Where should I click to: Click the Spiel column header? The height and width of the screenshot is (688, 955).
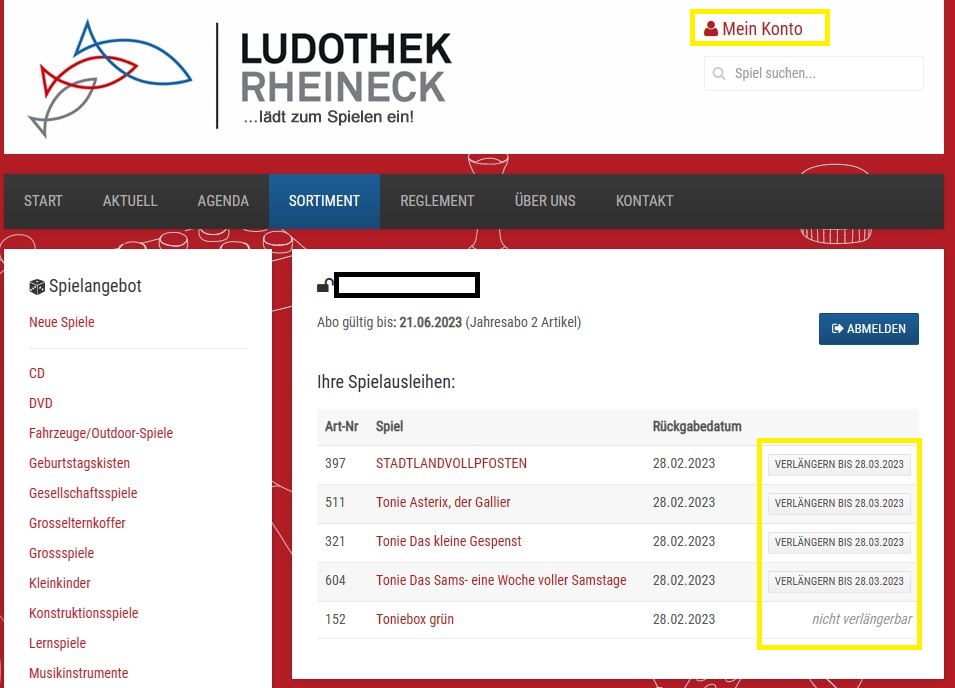[x=389, y=426]
